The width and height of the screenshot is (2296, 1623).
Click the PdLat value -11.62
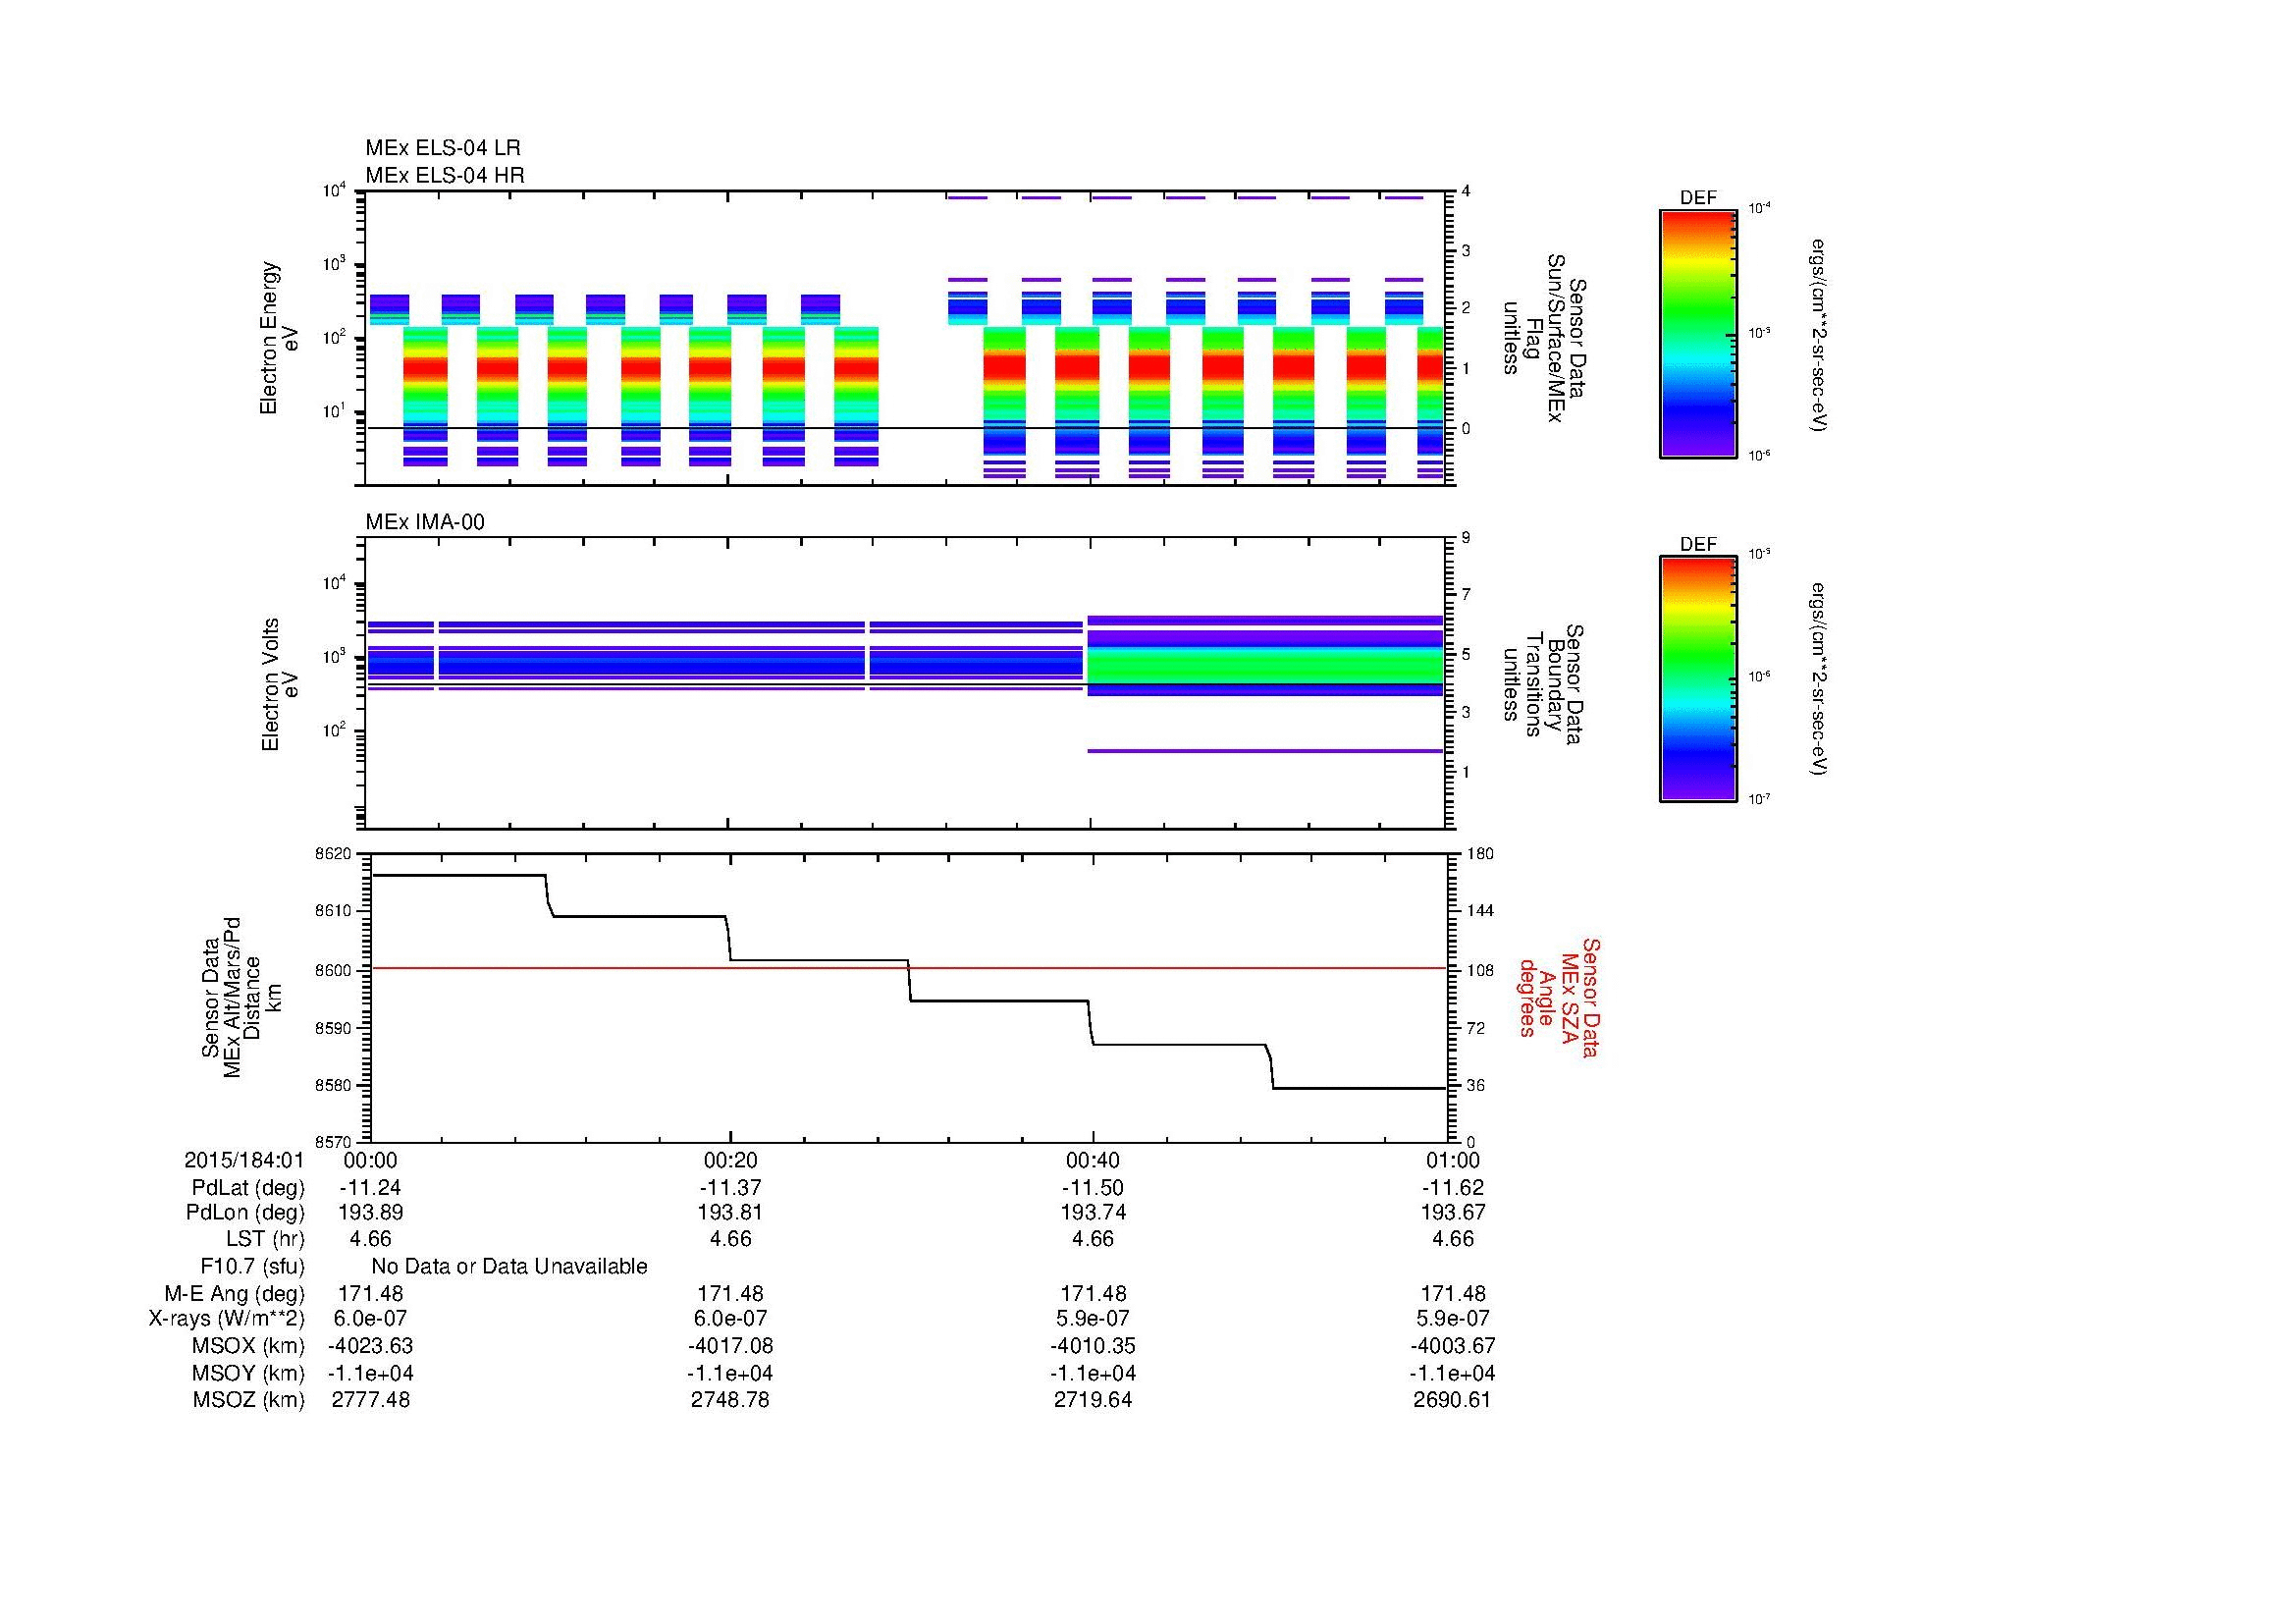(1453, 1188)
